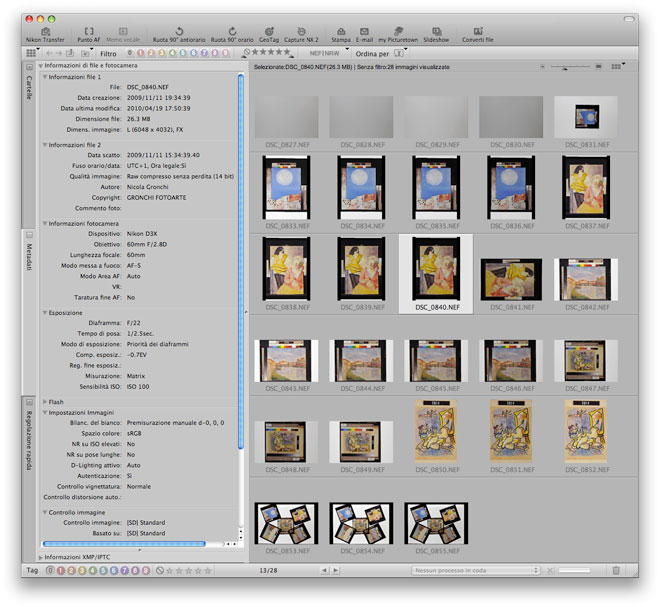
Task: Open the thumbnail layout options dropdown top right
Action: pyautogui.click(x=617, y=67)
